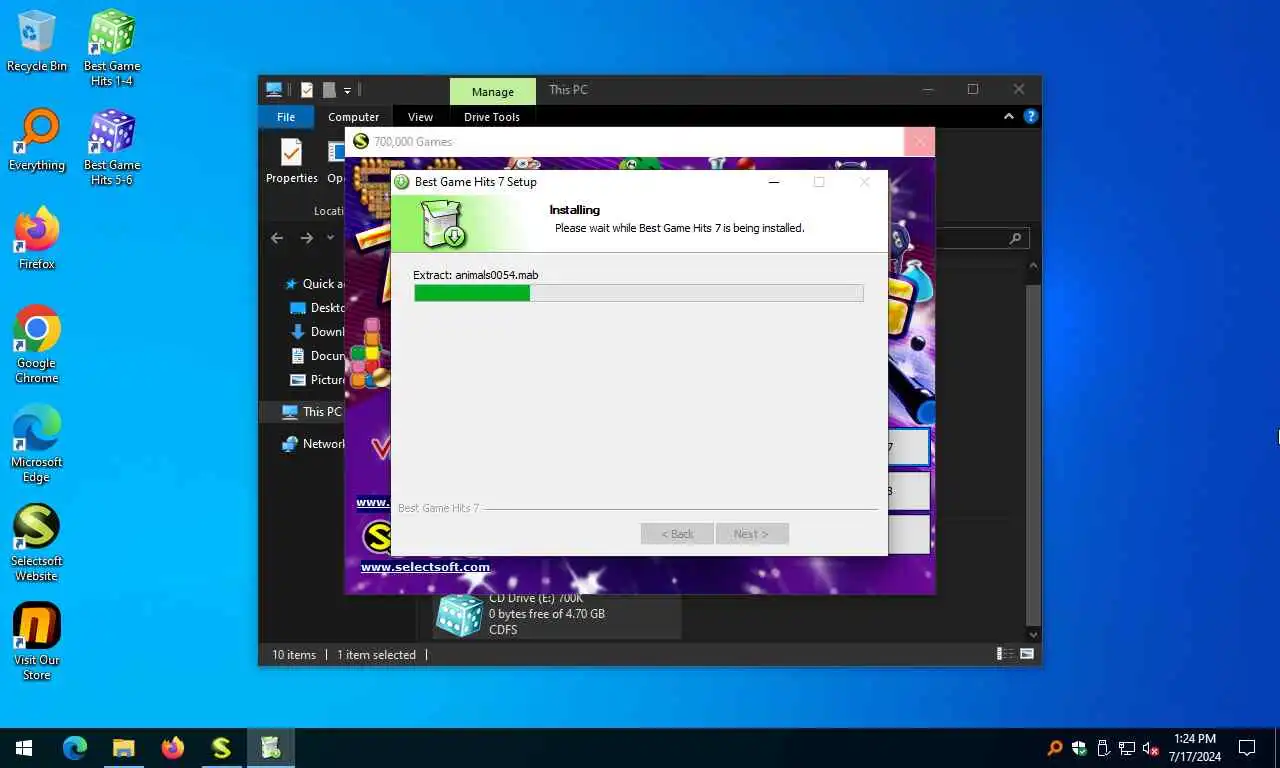Switch Explorer to large icons view
The width and height of the screenshot is (1280, 768).
coord(1026,654)
